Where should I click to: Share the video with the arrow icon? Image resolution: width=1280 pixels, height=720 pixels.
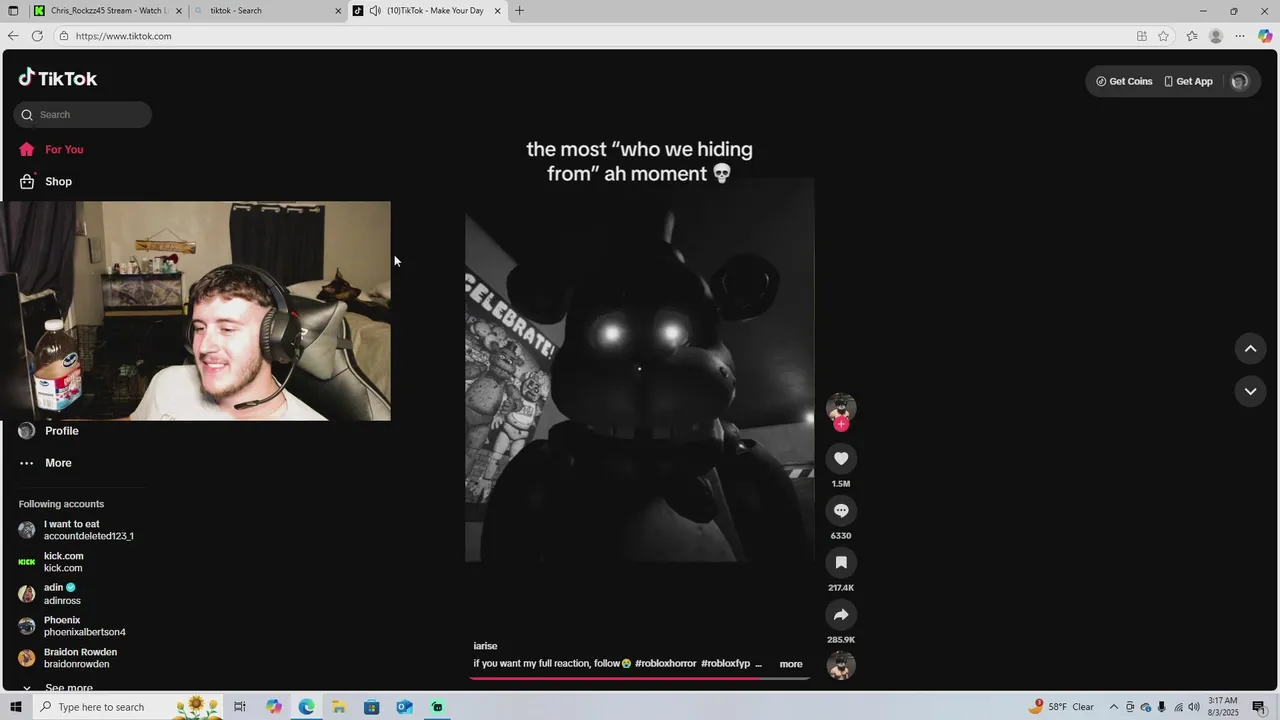pyautogui.click(x=841, y=614)
